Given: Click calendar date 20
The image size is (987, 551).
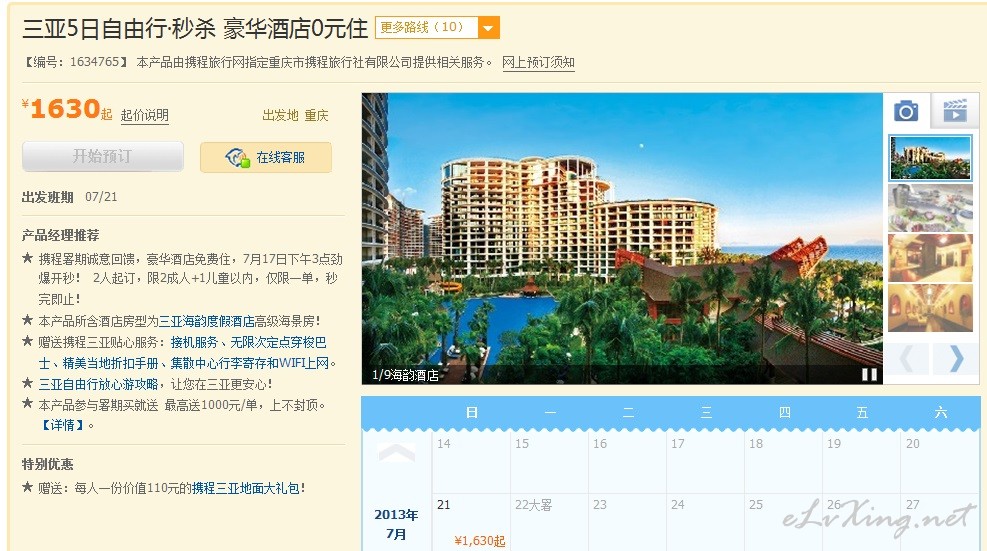Looking at the screenshot, I should (940, 462).
